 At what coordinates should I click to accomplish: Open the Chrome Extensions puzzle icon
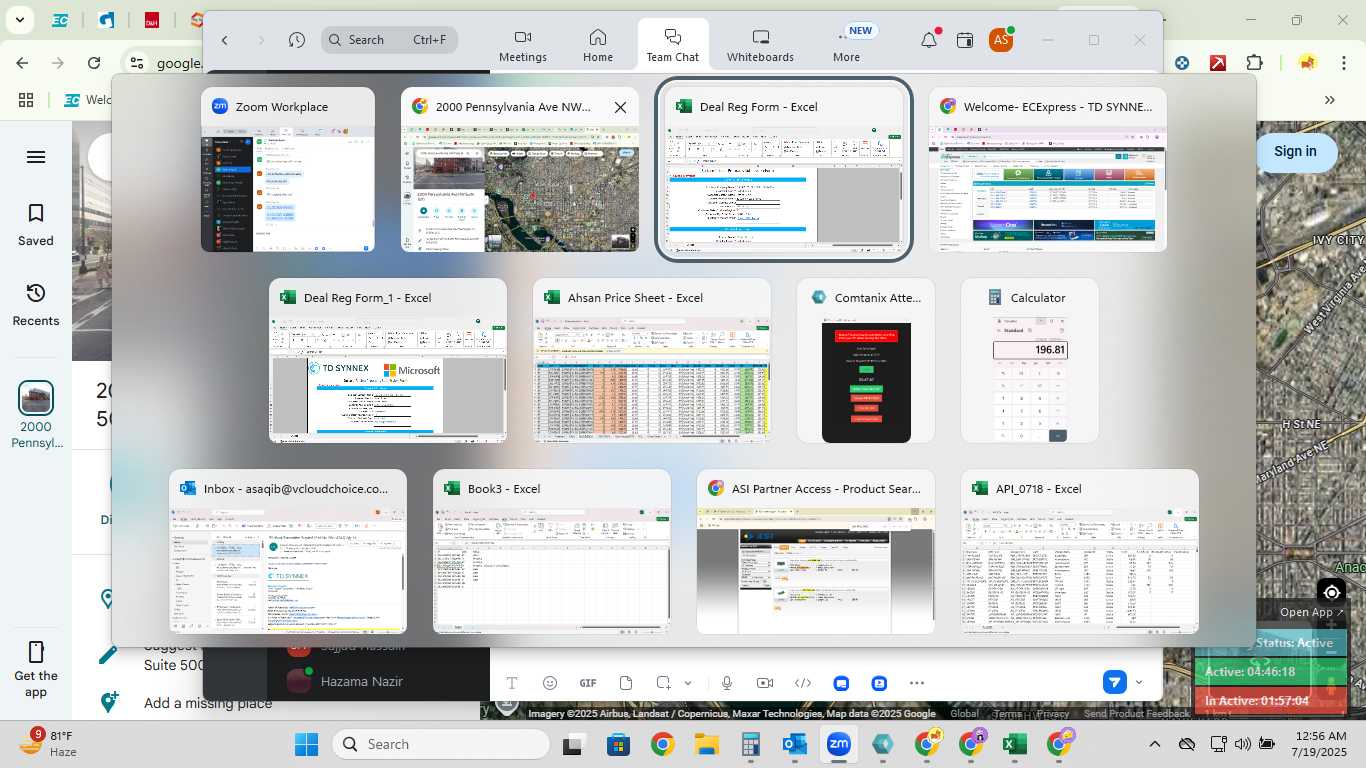click(1254, 63)
